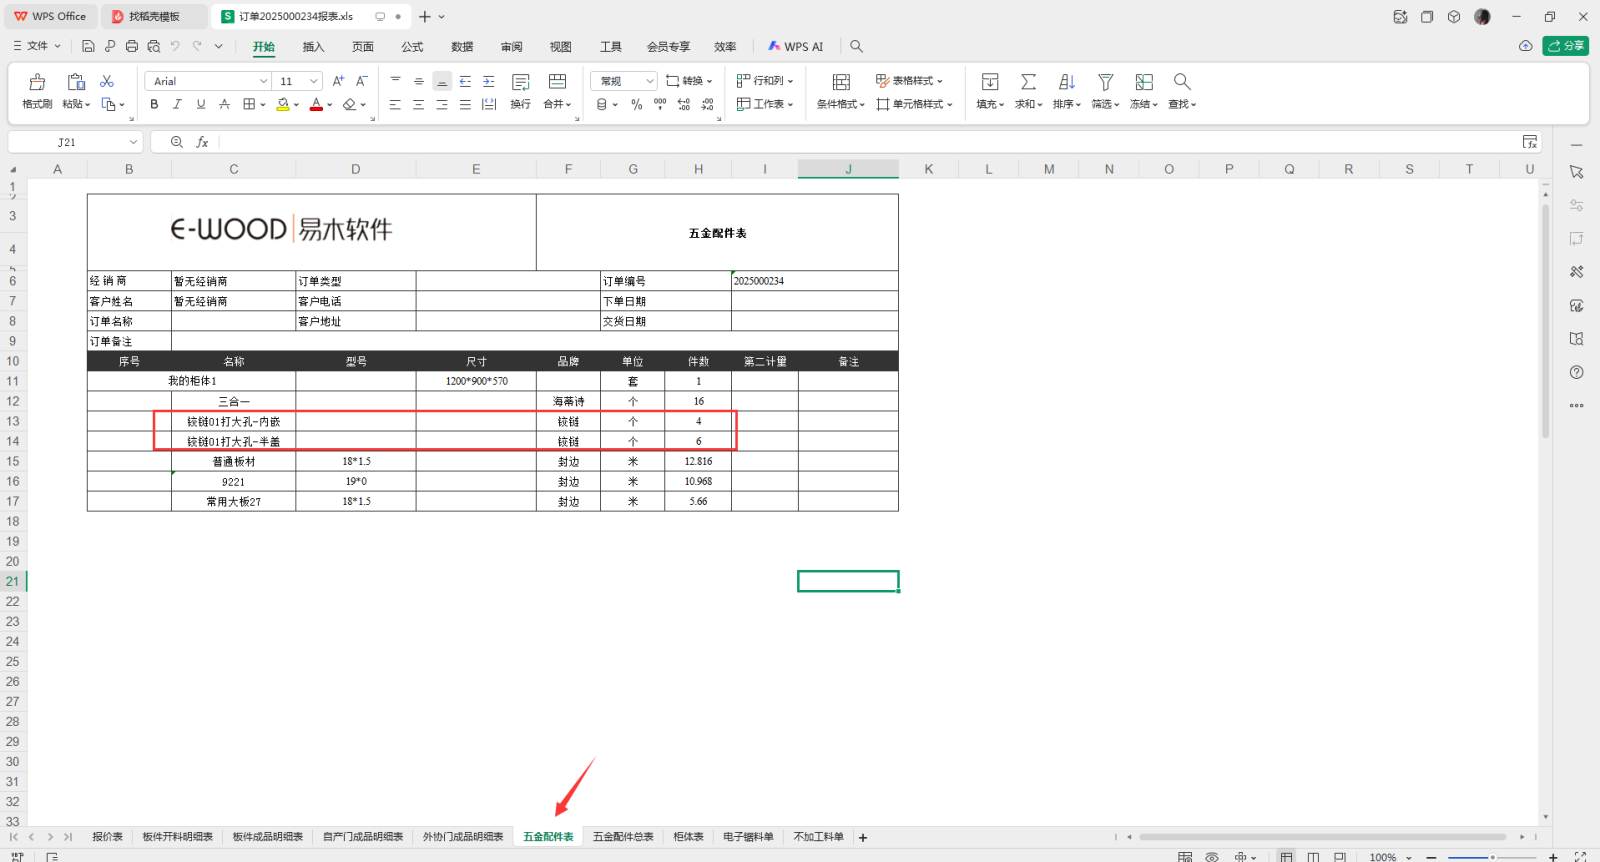This screenshot has height=862, width=1600.
Task: Open the number format 常规 dropdown
Action: (623, 81)
